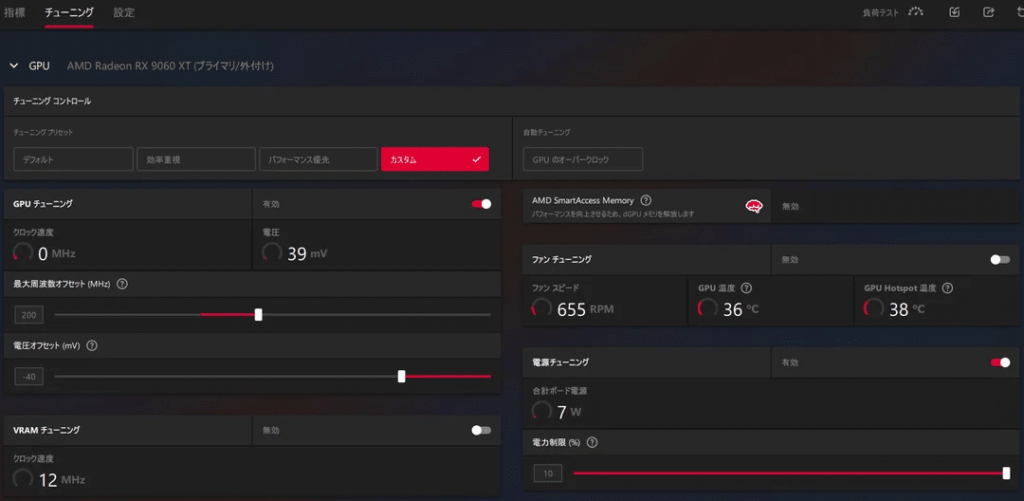Click the 200 frequency offset input box
The height and width of the screenshot is (501, 1024).
29,315
